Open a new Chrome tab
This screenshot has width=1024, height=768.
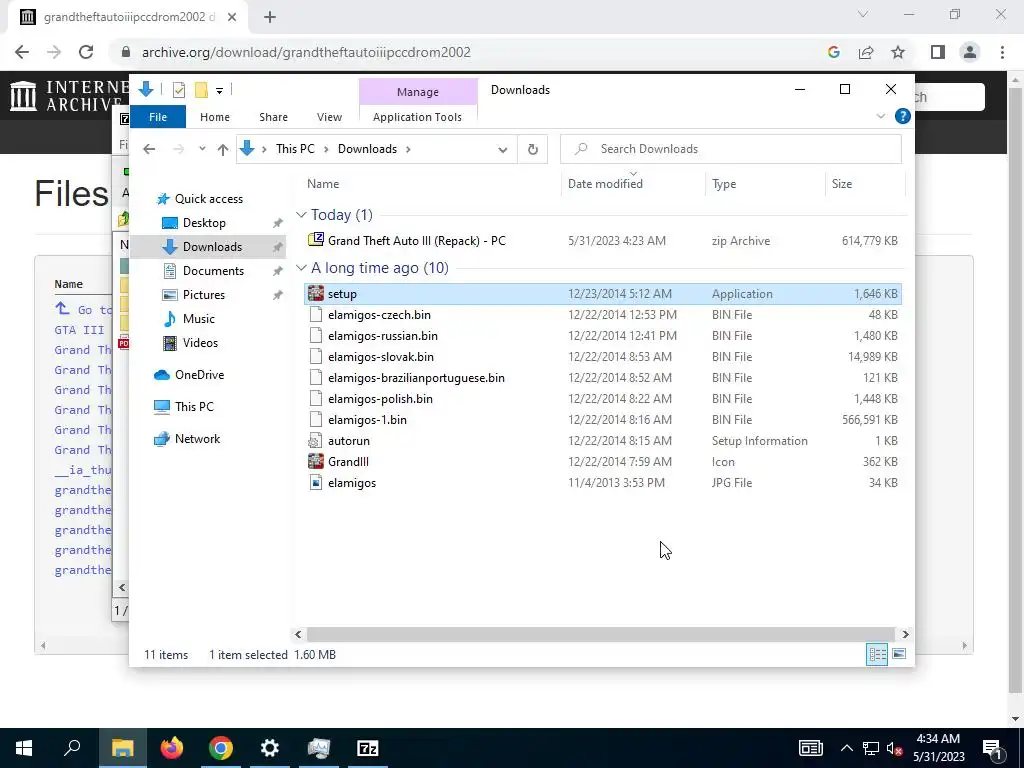[x=270, y=17]
